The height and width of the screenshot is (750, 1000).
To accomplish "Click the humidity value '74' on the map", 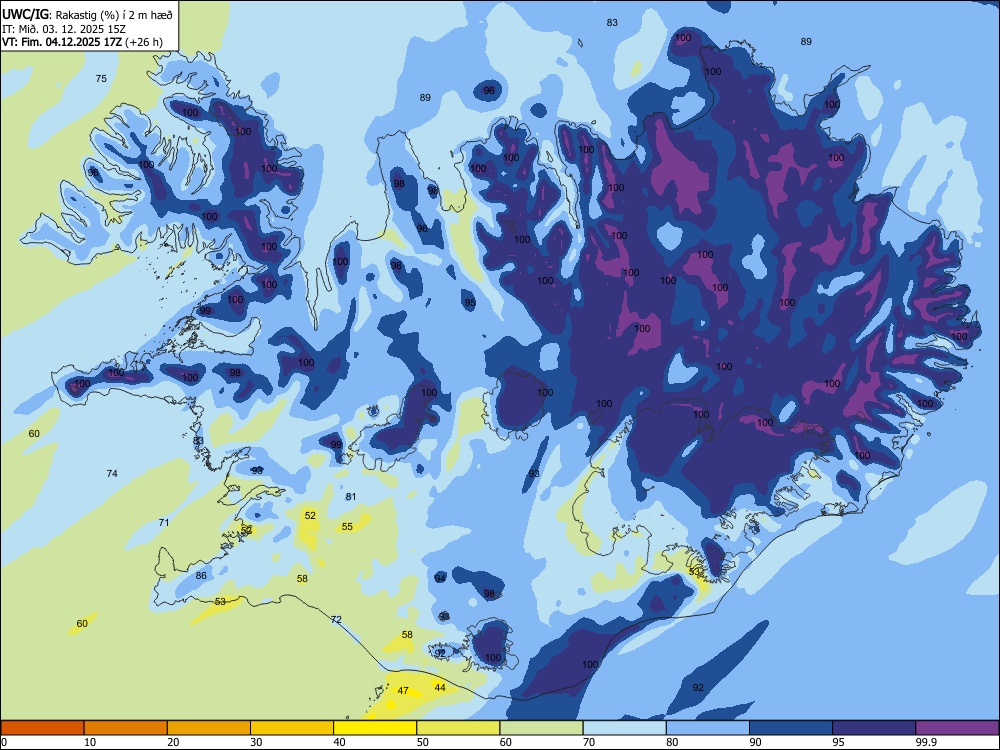I will point(112,473).
